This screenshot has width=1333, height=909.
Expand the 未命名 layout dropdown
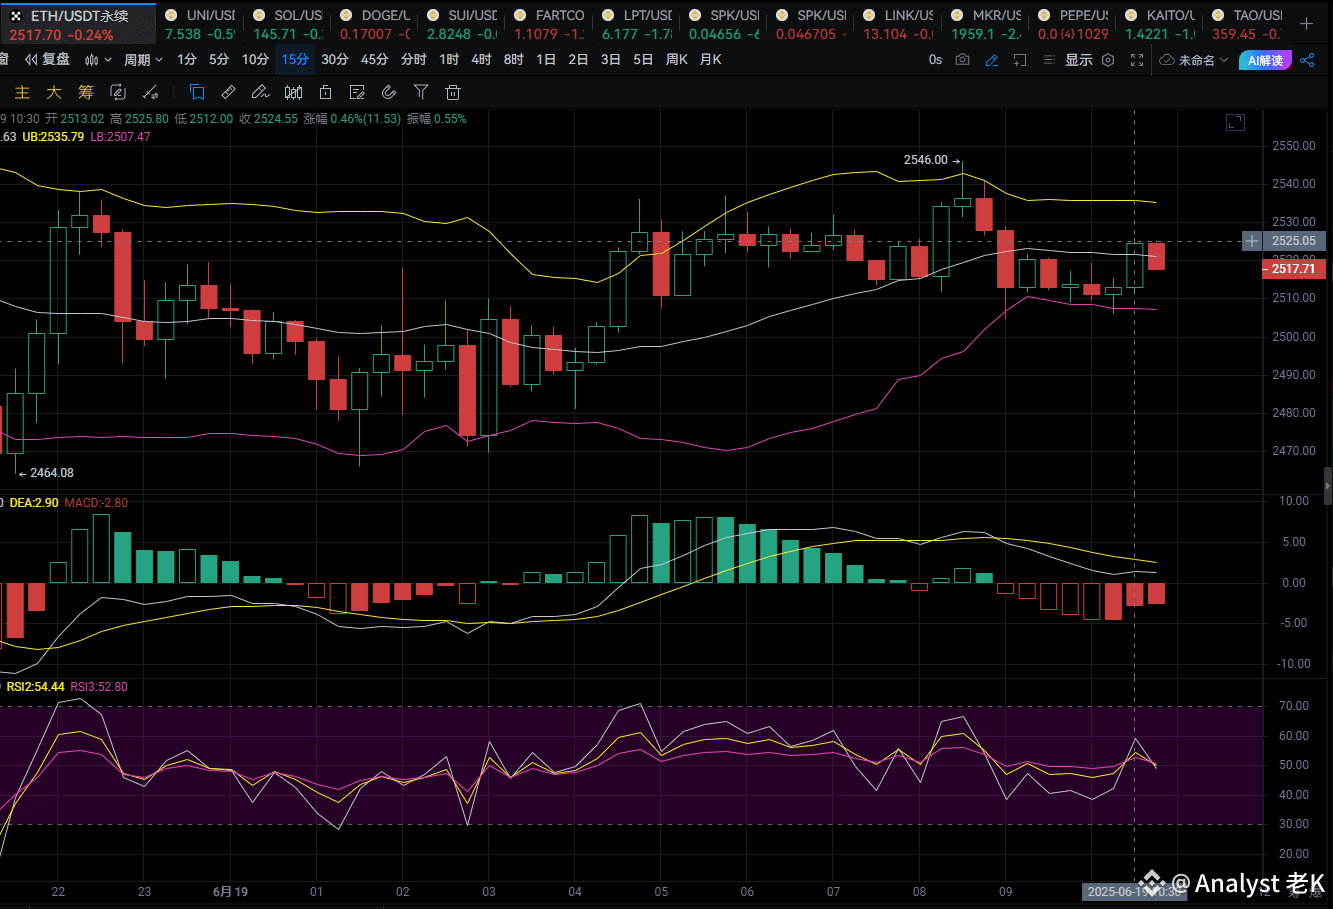click(1194, 60)
